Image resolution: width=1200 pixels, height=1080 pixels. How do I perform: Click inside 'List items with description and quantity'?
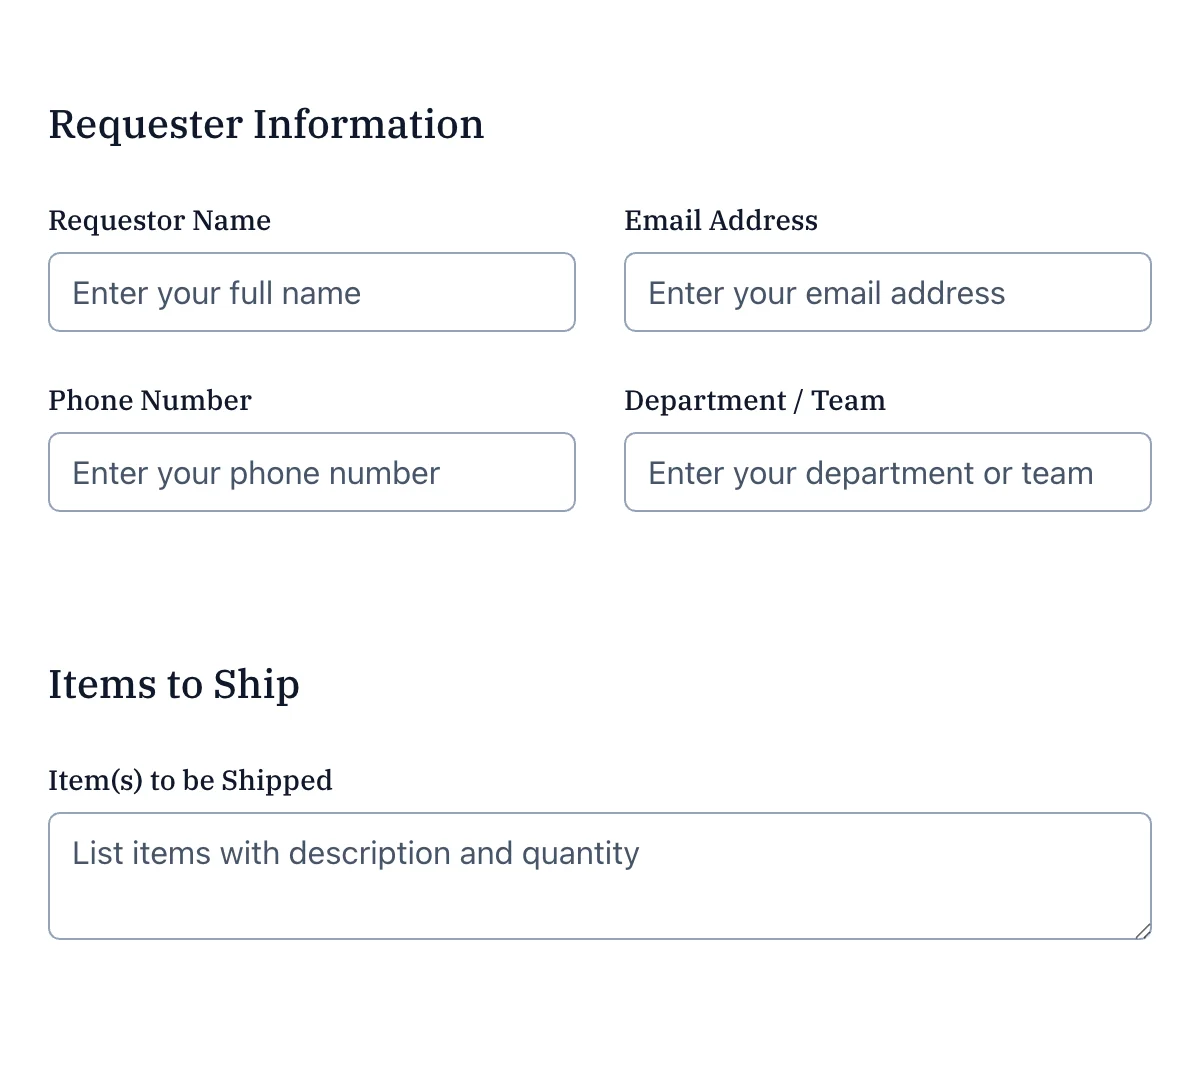(x=600, y=876)
